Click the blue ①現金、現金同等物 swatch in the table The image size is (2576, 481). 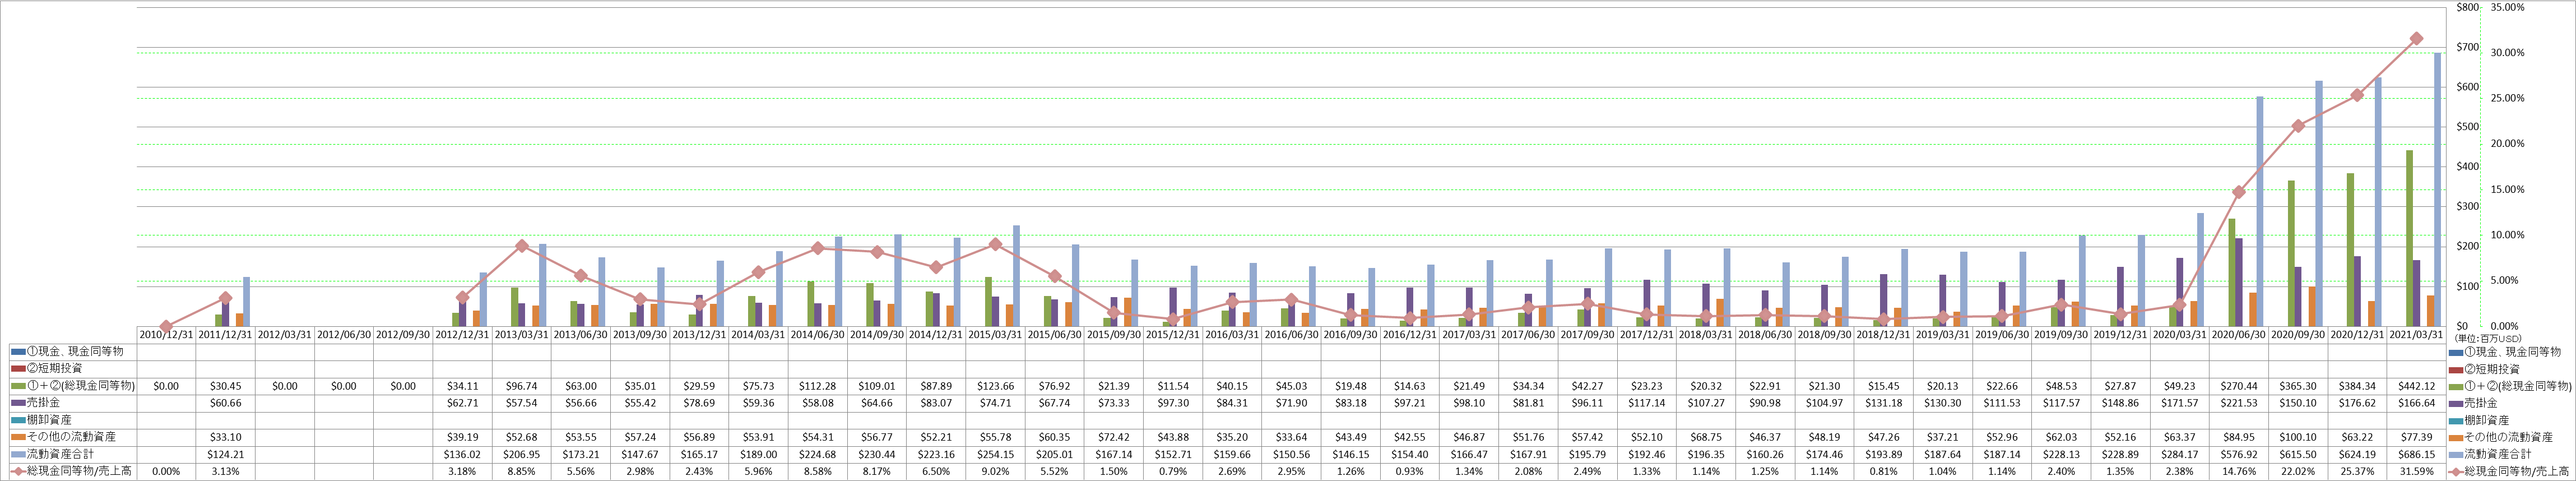click(18, 352)
